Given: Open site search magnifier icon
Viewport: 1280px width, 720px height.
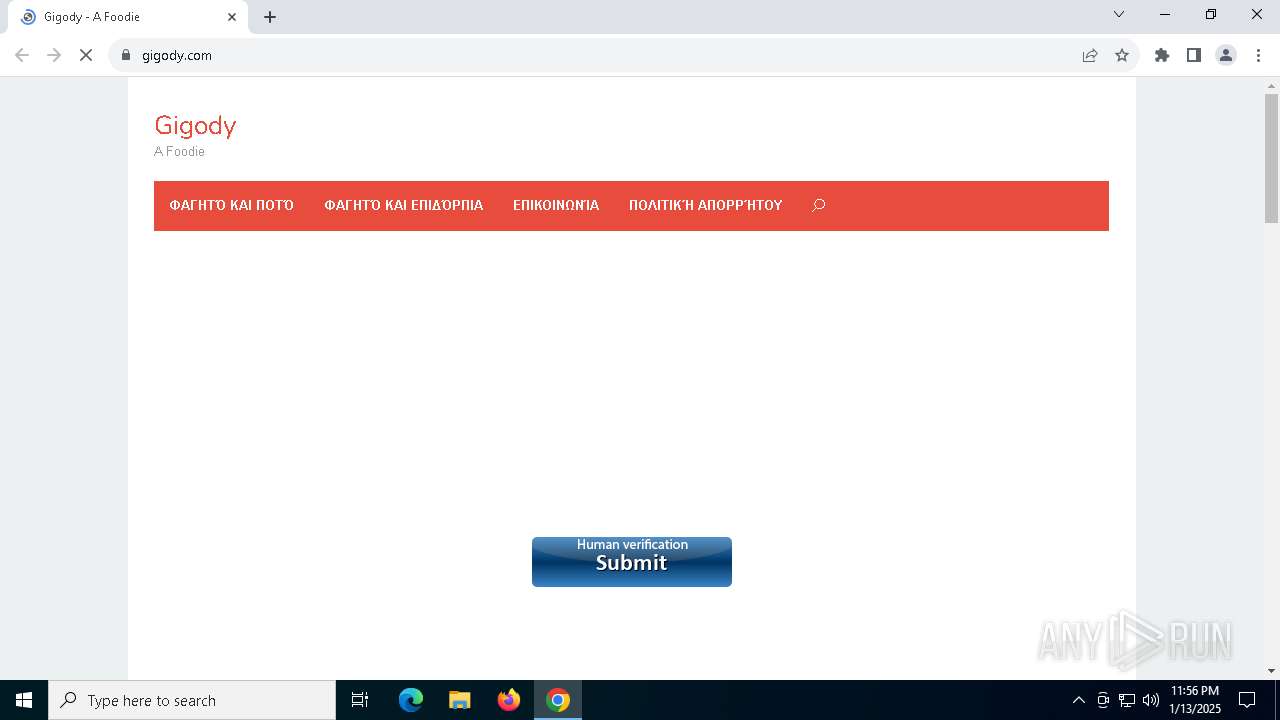Looking at the screenshot, I should coord(818,205).
